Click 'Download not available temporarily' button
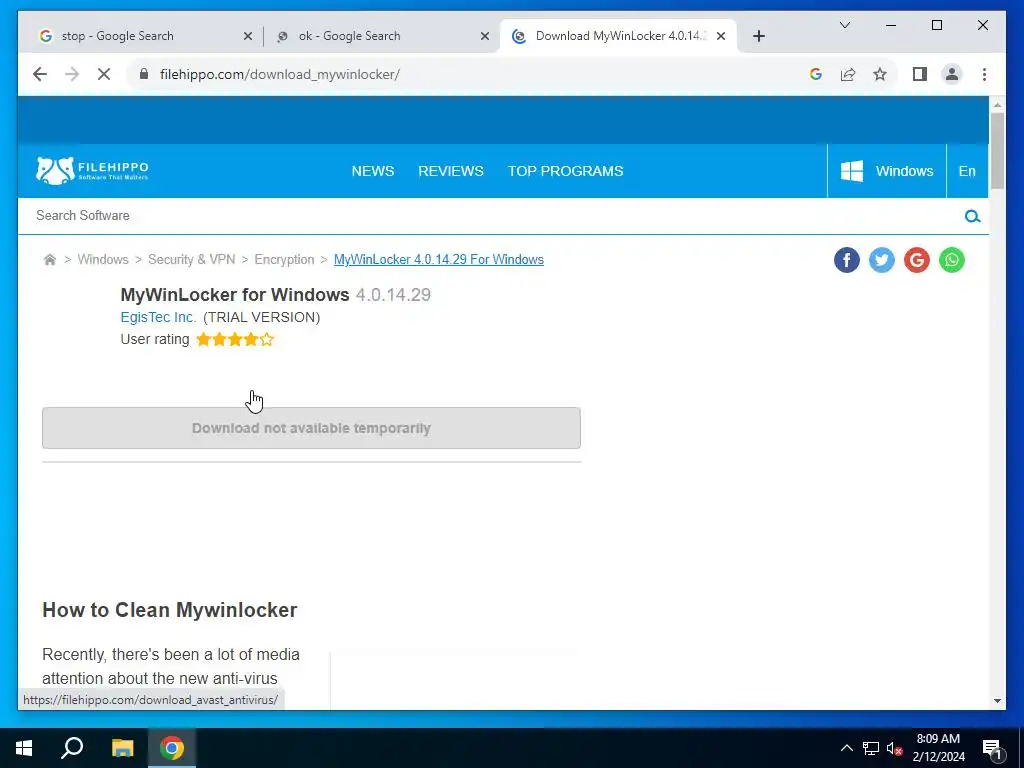The height and width of the screenshot is (768, 1024). point(312,428)
